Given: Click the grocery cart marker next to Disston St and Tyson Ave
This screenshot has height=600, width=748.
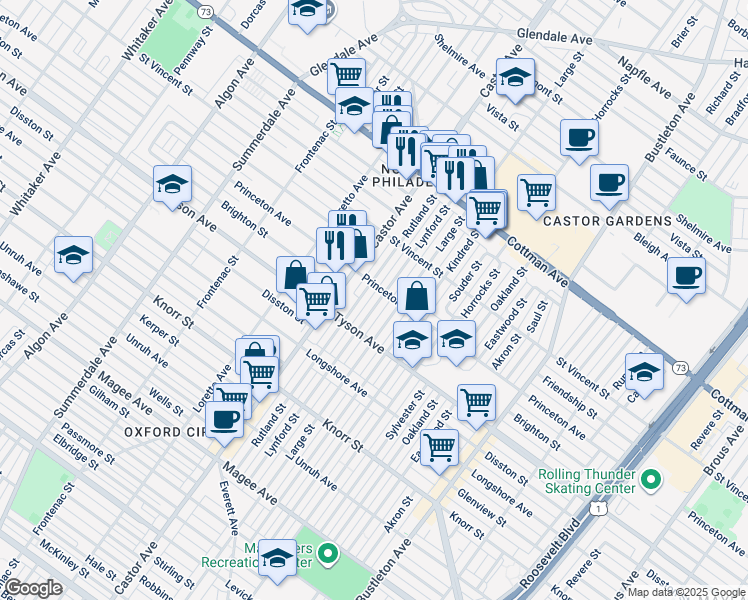Looking at the screenshot, I should 316,303.
